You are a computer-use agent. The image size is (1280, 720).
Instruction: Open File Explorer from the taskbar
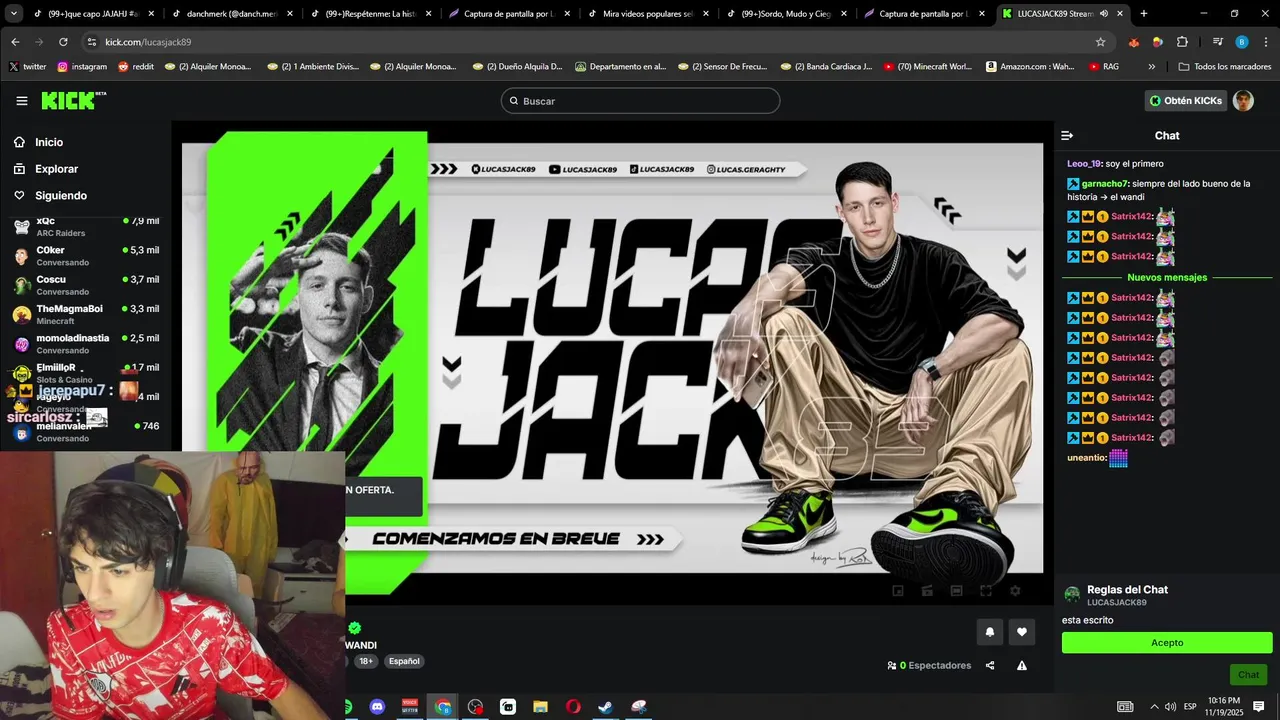pos(540,707)
